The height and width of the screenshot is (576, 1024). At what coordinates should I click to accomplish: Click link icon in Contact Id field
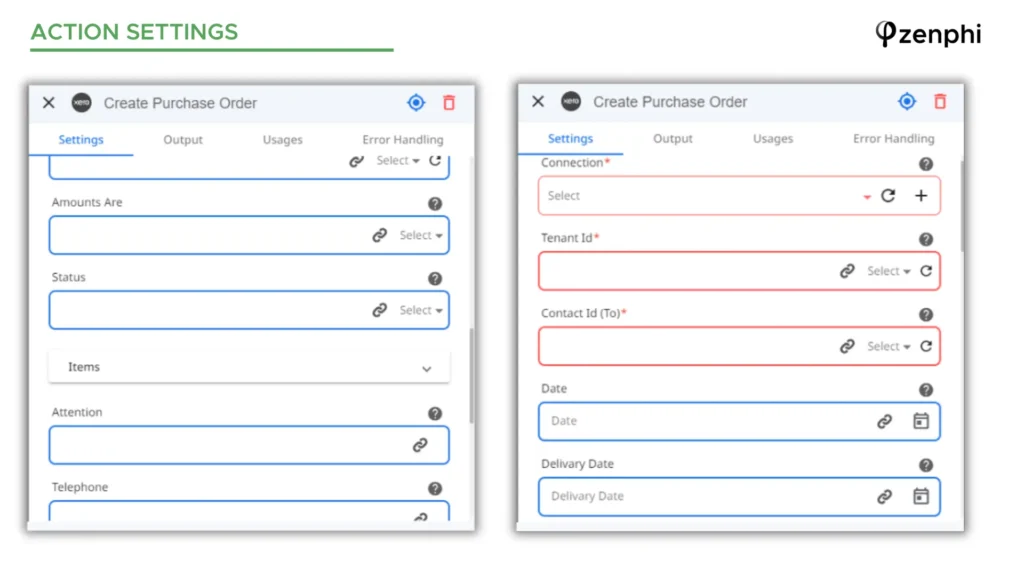pyautogui.click(x=847, y=346)
